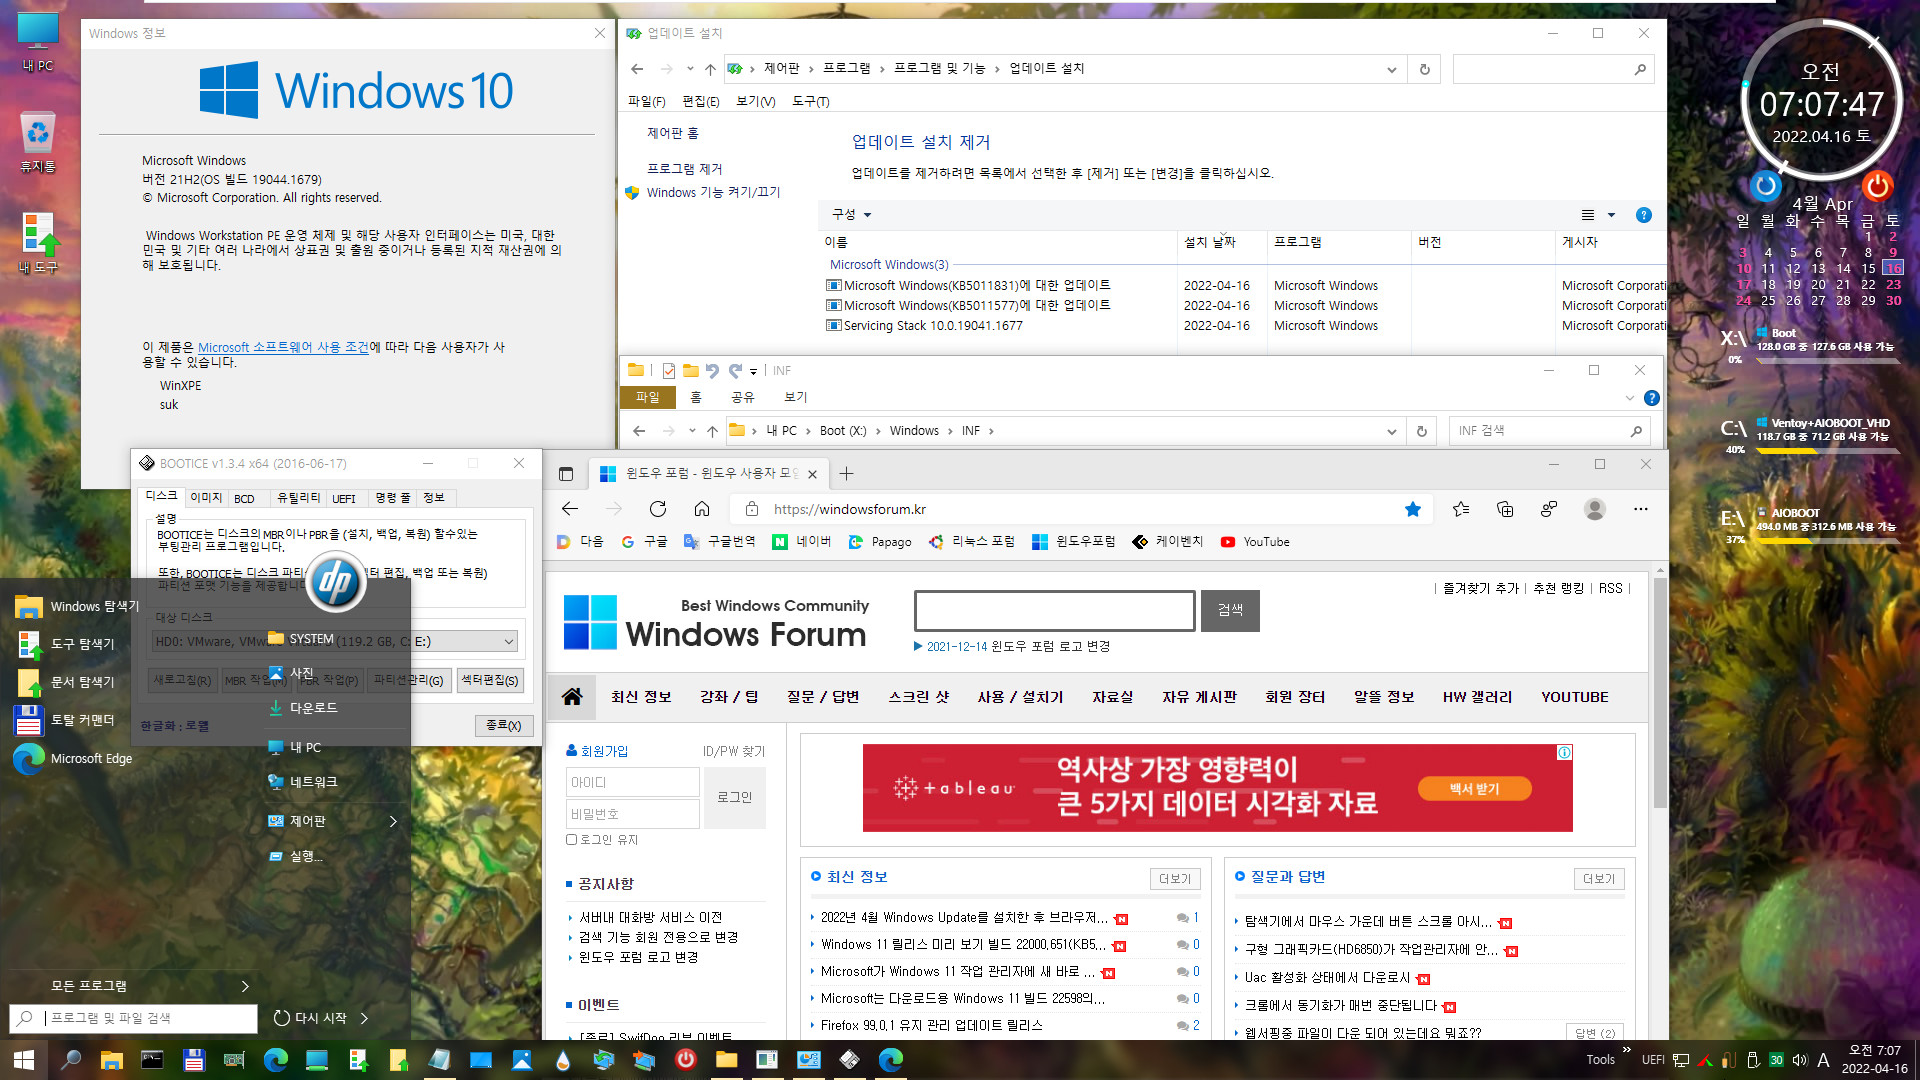Click the forum 검색 button
The width and height of the screenshot is (1920, 1080).
point(1230,610)
